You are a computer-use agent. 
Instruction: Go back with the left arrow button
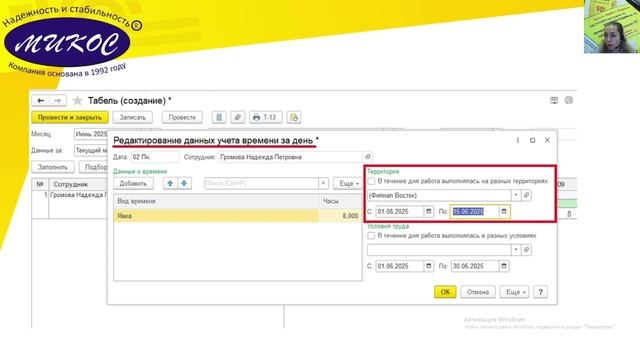pyautogui.click(x=40, y=100)
